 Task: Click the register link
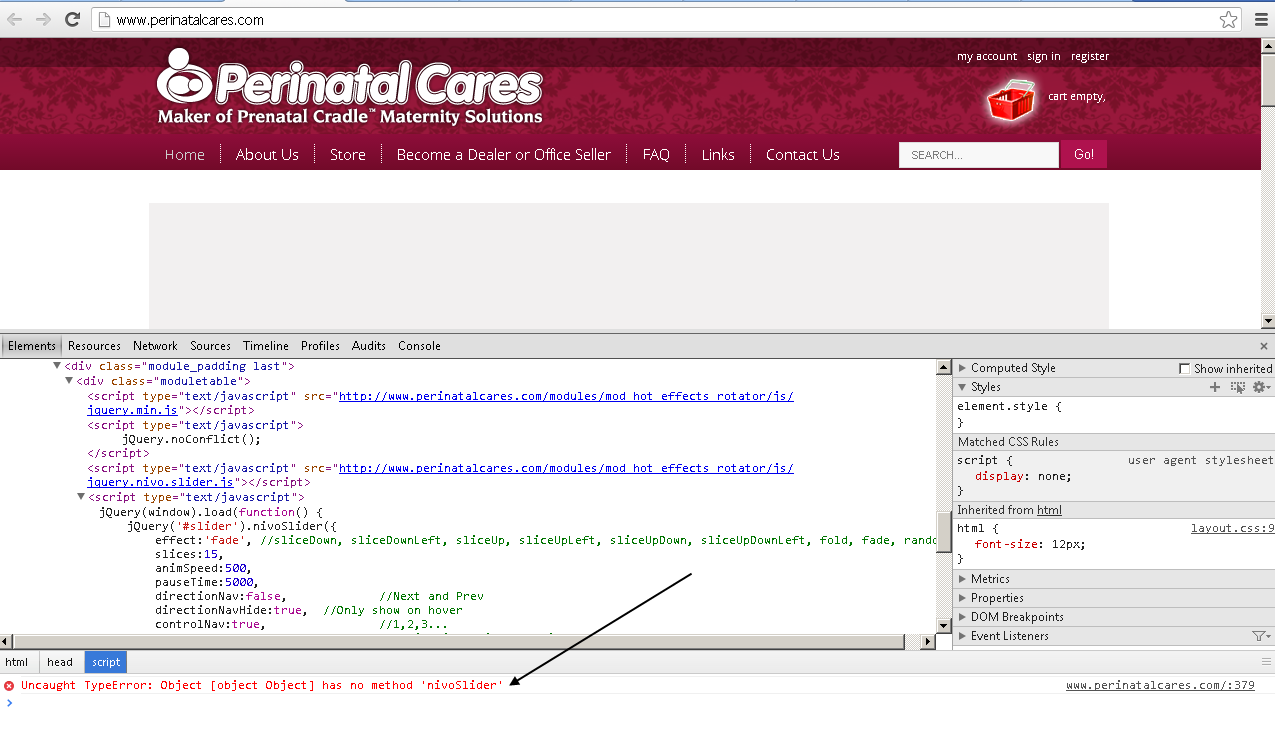pyautogui.click(x=1090, y=57)
